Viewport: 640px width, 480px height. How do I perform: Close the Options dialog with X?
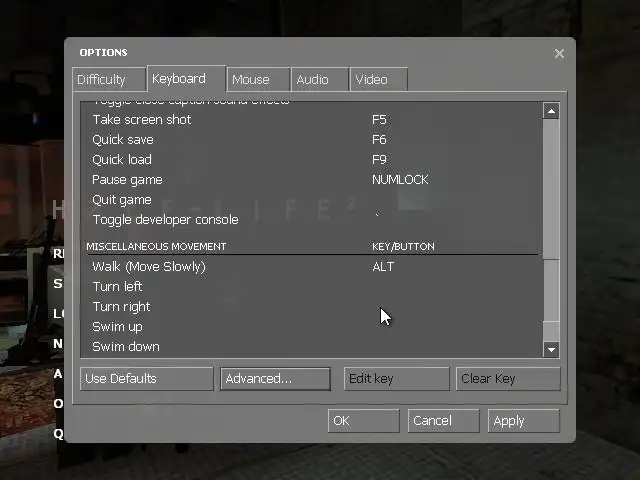click(x=559, y=53)
